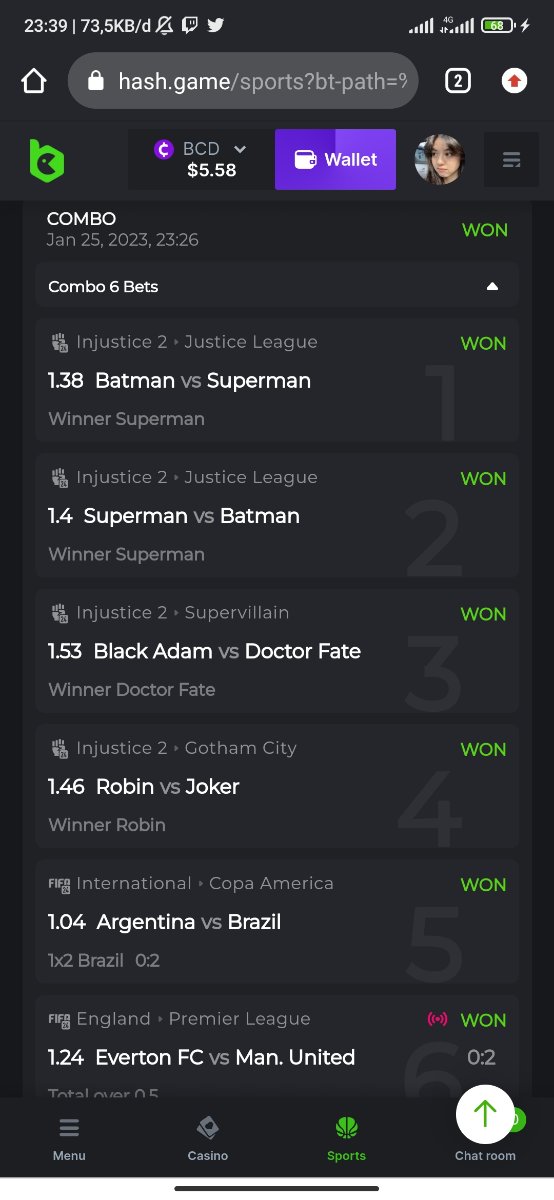Tap the red browser update arrow icon
The width and height of the screenshot is (554, 1200).
pyautogui.click(x=514, y=81)
